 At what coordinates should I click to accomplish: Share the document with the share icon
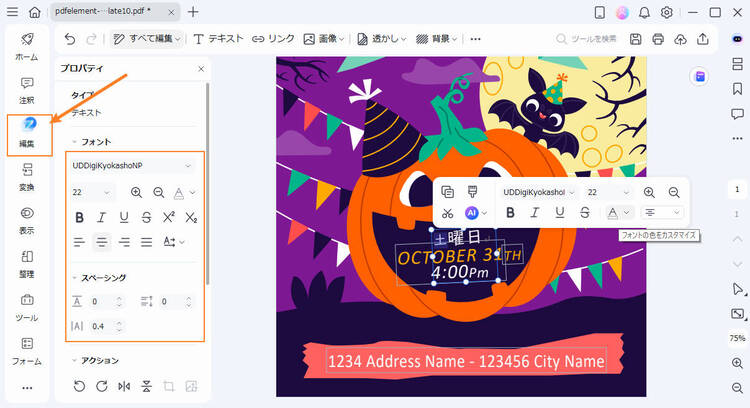[x=703, y=39]
